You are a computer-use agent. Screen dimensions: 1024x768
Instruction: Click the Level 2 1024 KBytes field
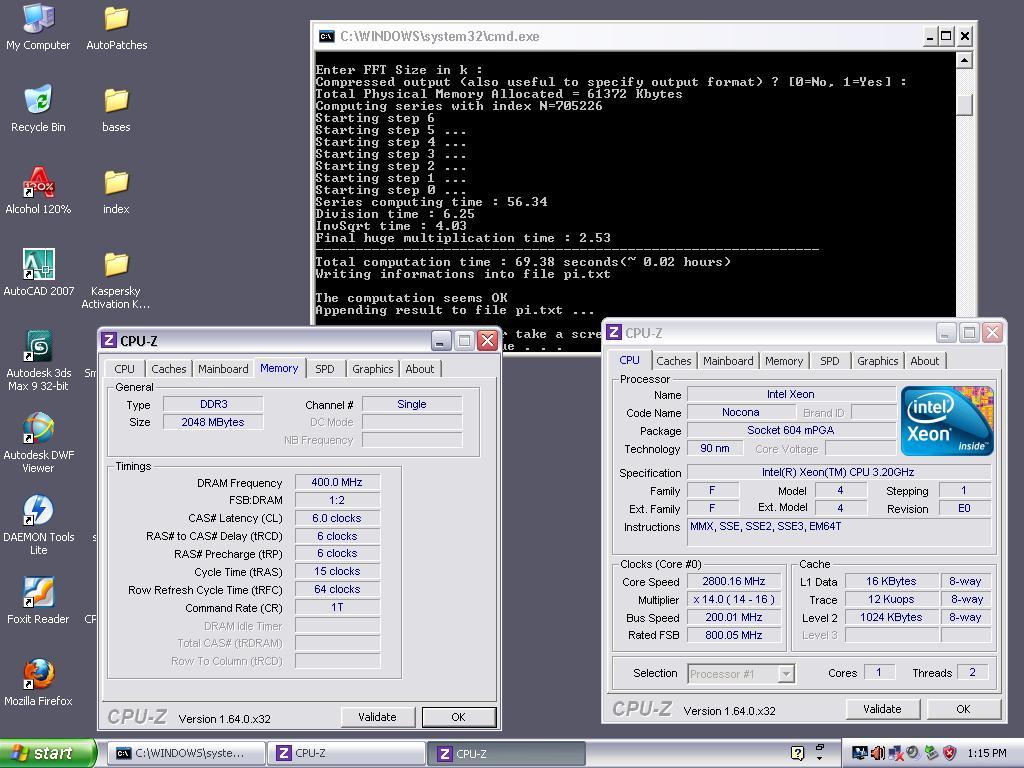click(x=891, y=617)
